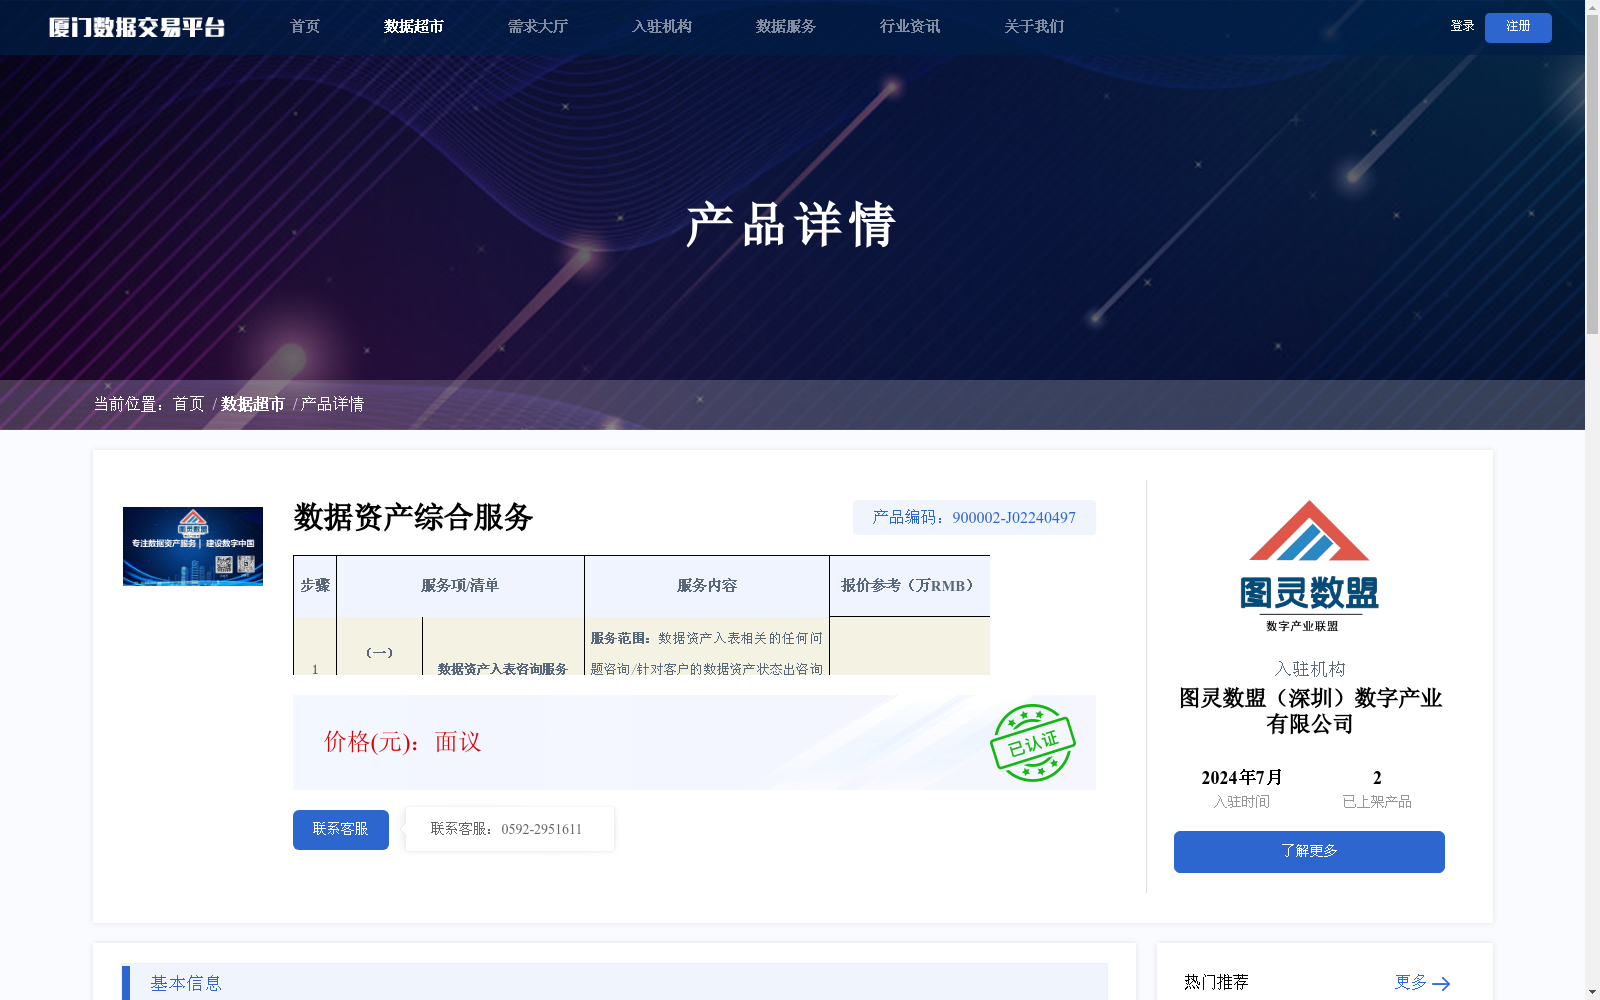Click the product title 数据资产综合服务

coord(413,517)
